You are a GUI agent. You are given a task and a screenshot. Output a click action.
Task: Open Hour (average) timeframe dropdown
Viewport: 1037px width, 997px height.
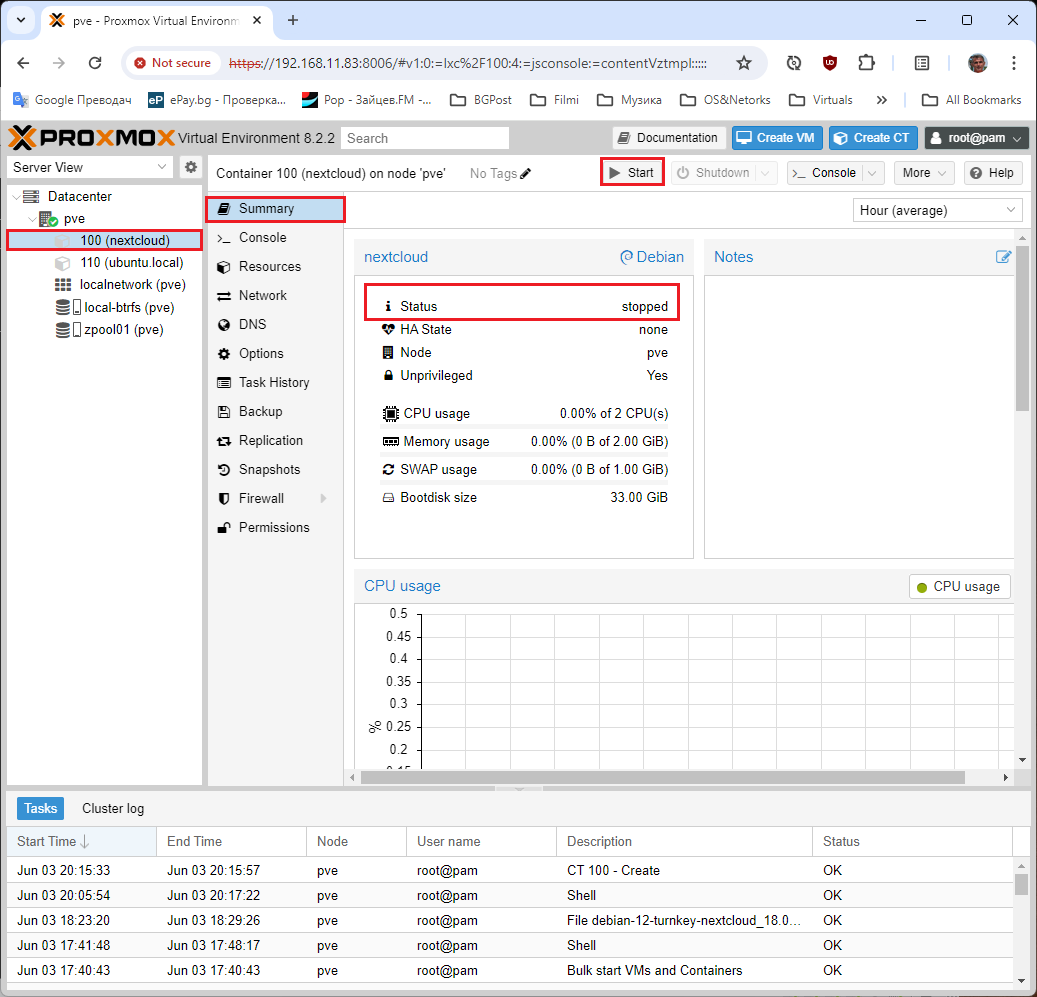click(937, 210)
